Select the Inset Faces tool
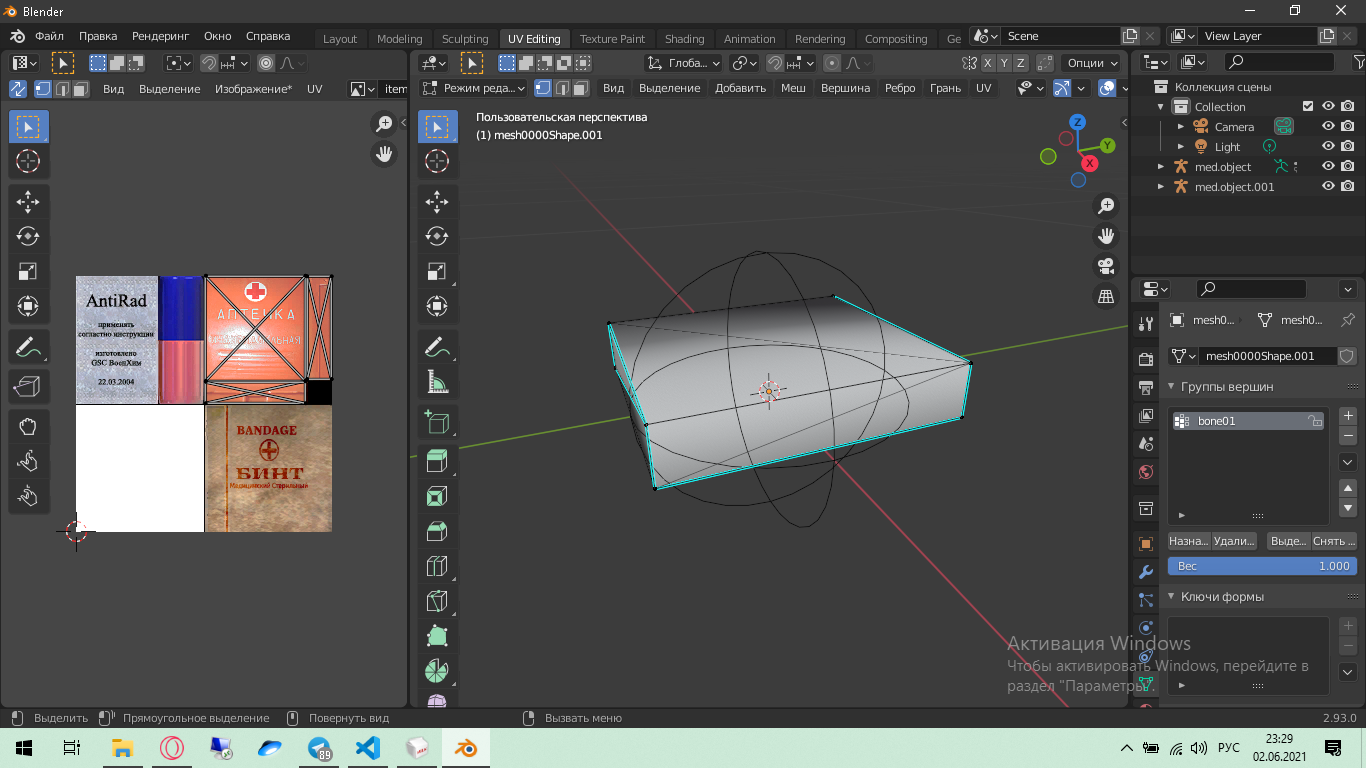1366x768 pixels. click(x=437, y=496)
